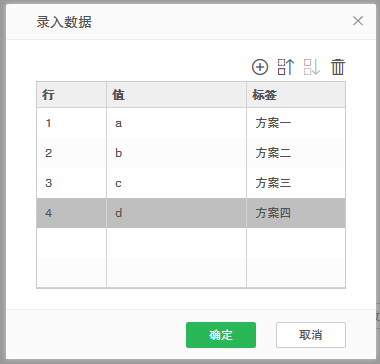Click the move row down icon
The height and width of the screenshot is (364, 380).
[312, 67]
